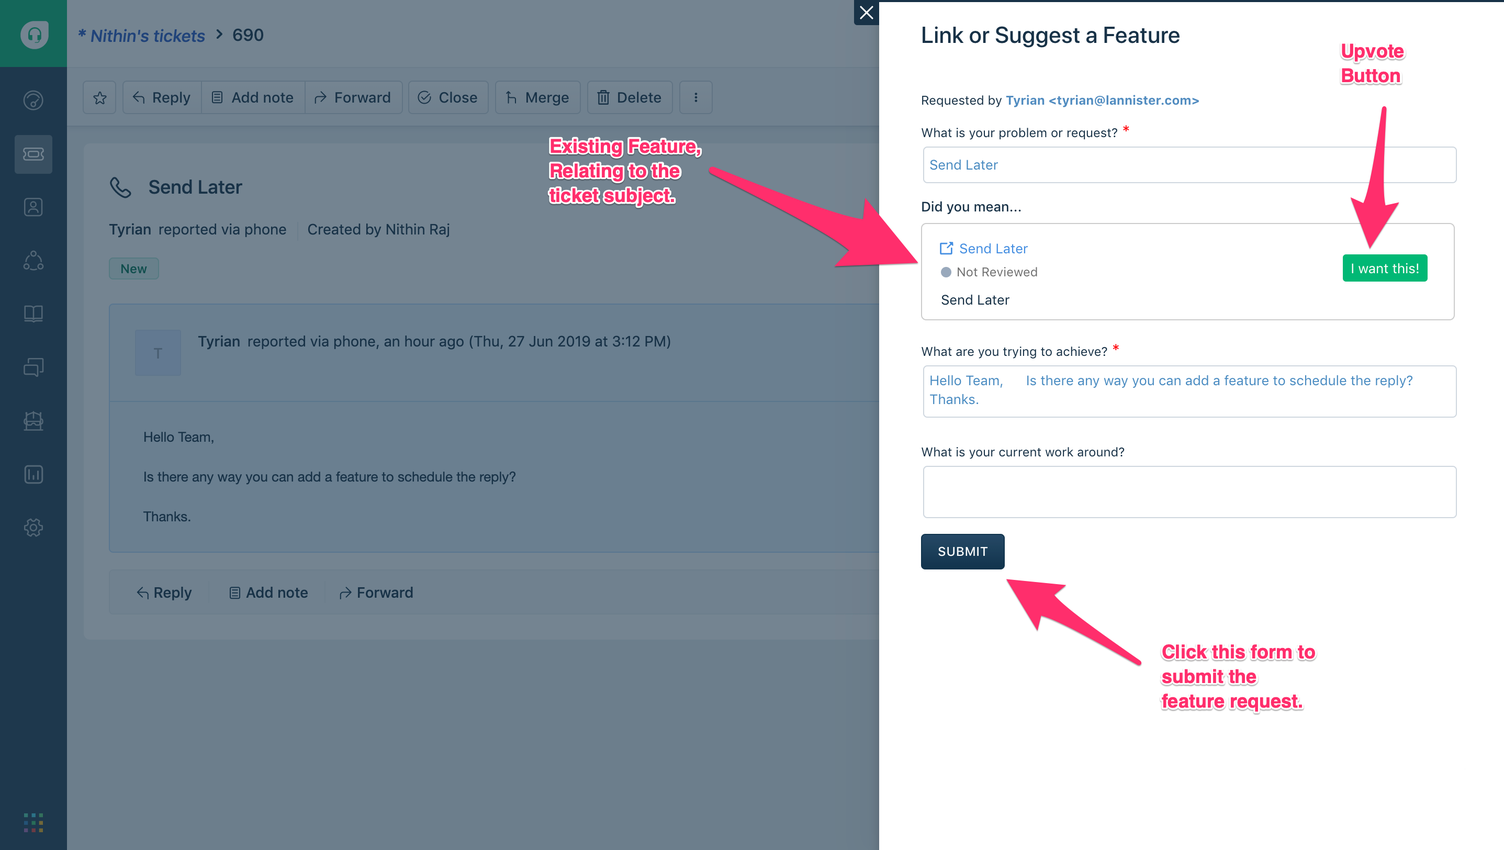Open Admin settings via the gear icon
This screenshot has width=1504, height=850.
click(x=33, y=527)
